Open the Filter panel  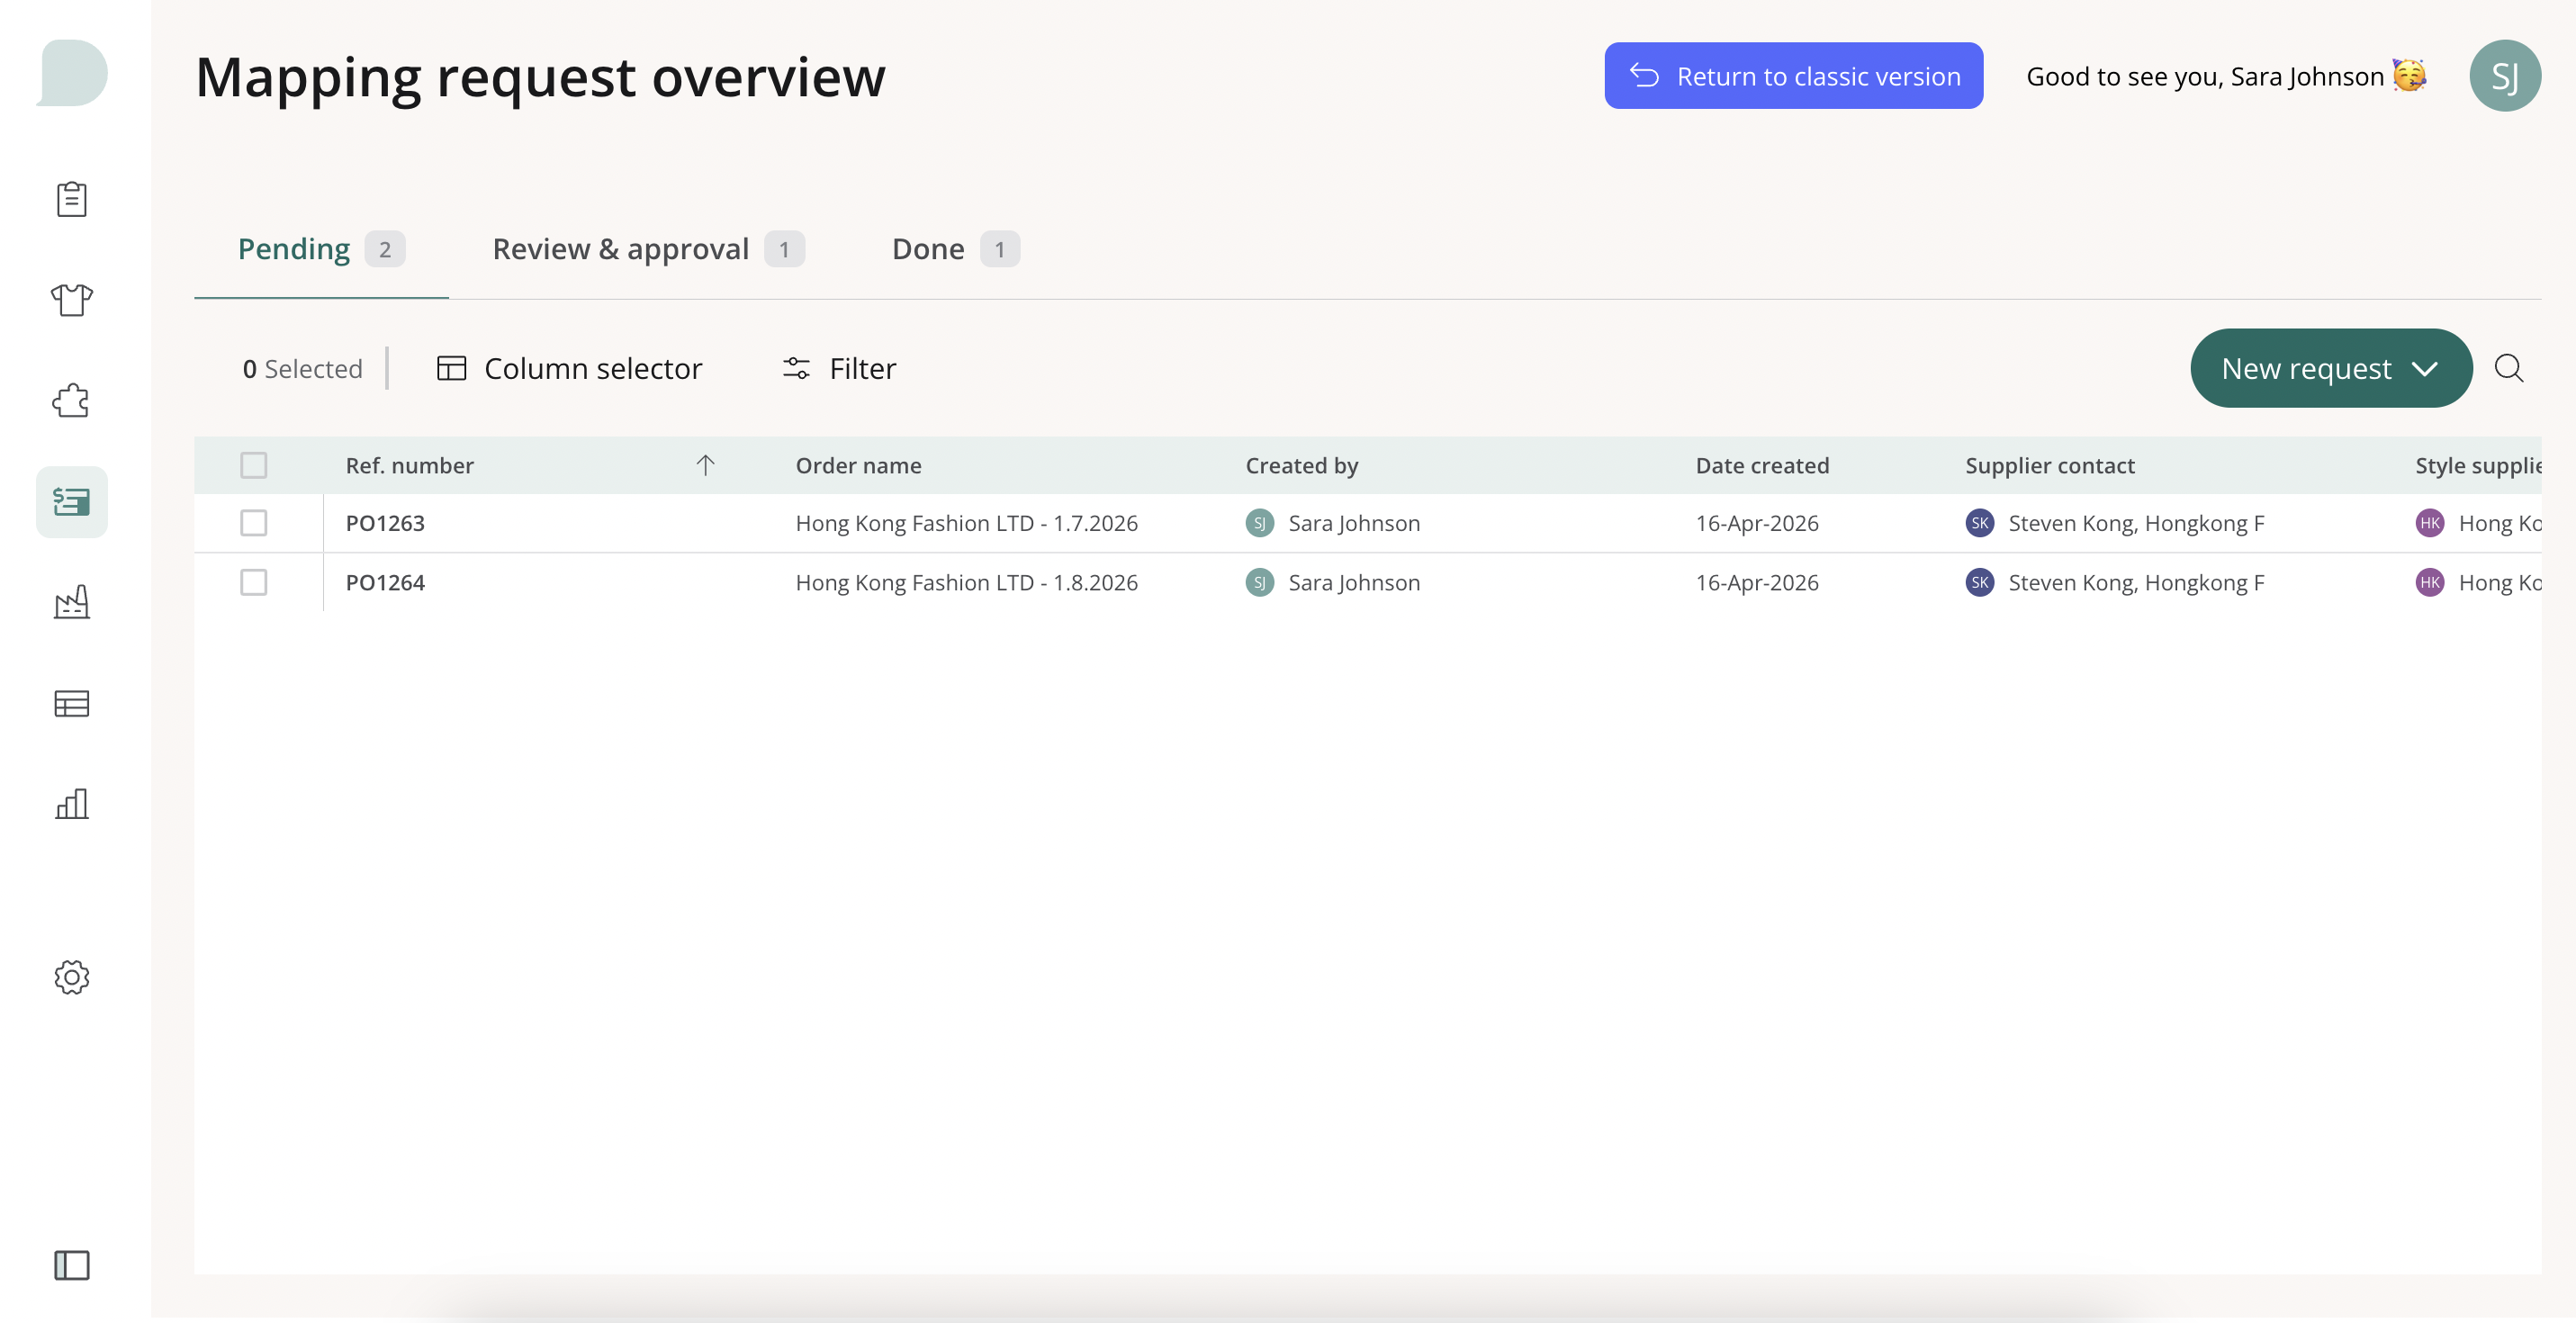click(839, 369)
